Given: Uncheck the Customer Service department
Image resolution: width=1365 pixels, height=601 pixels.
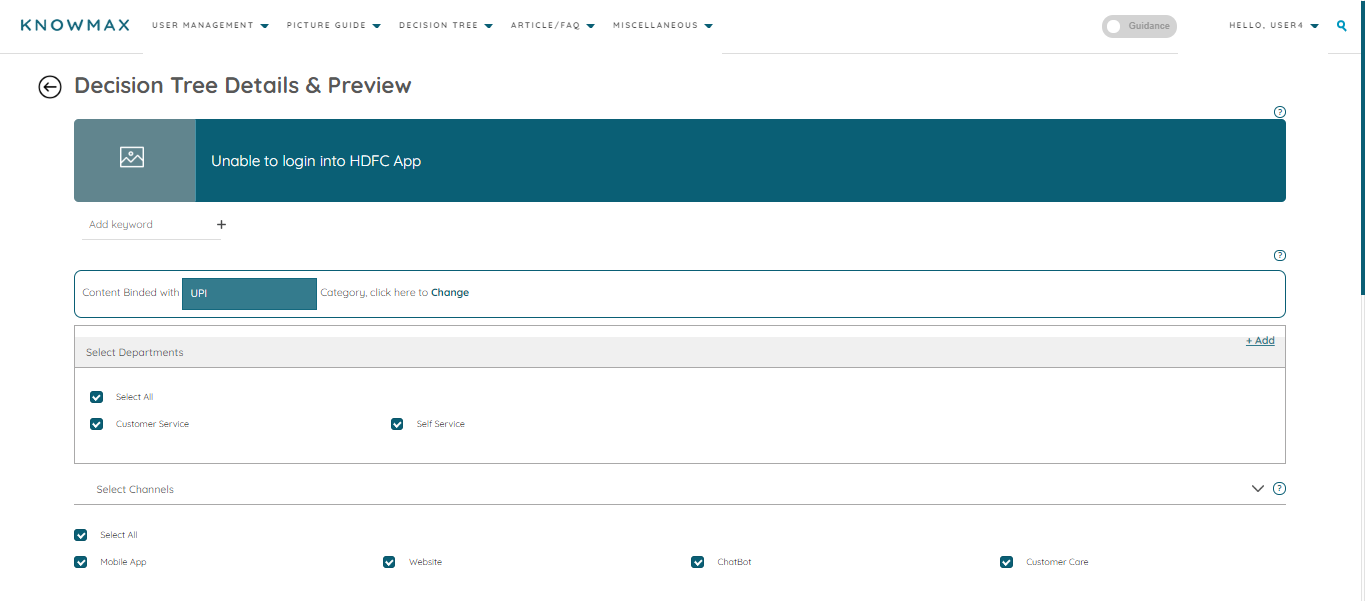Looking at the screenshot, I should pyautogui.click(x=96, y=424).
